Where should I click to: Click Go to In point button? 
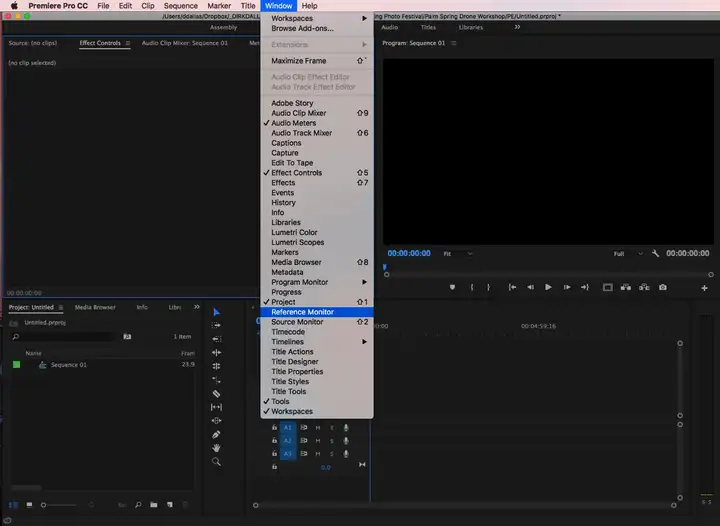pos(512,287)
